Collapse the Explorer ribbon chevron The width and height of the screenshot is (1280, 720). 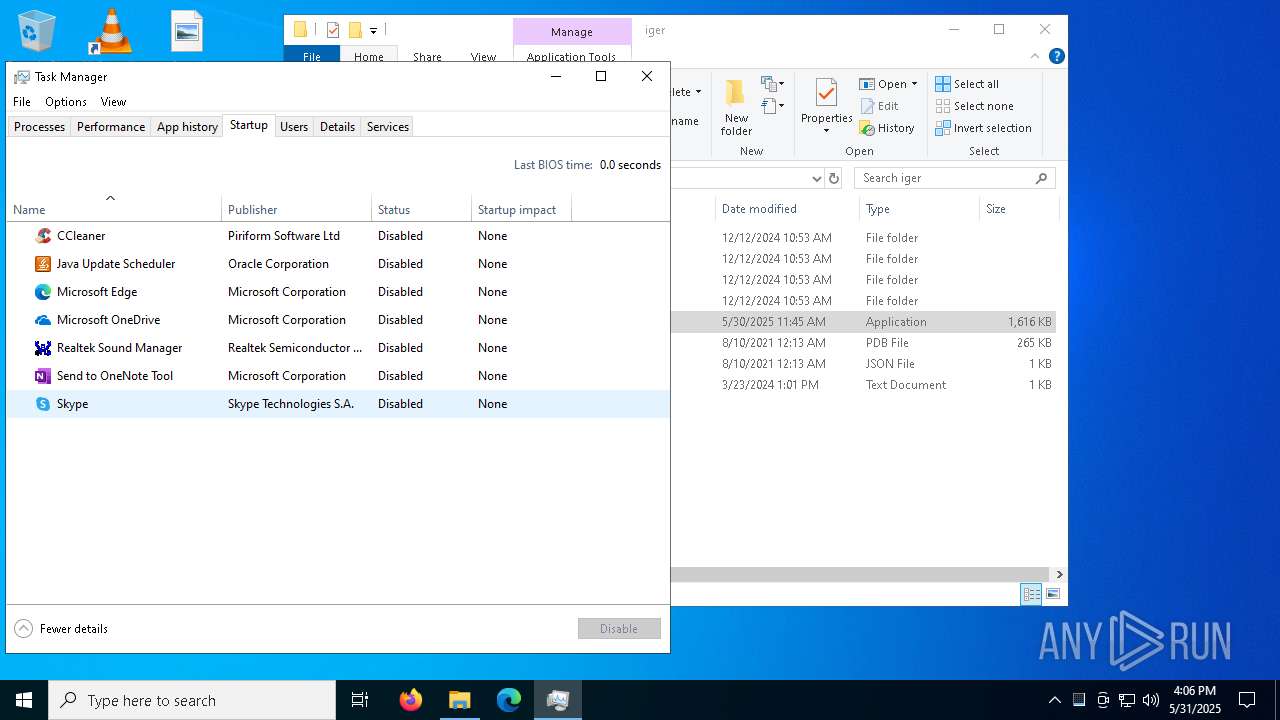tap(1036, 56)
